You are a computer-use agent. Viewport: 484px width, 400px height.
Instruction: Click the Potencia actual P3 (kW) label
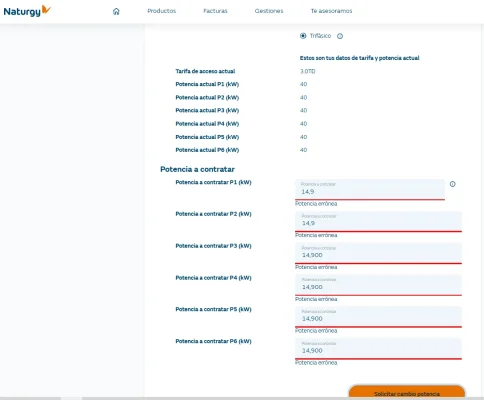pyautogui.click(x=207, y=110)
